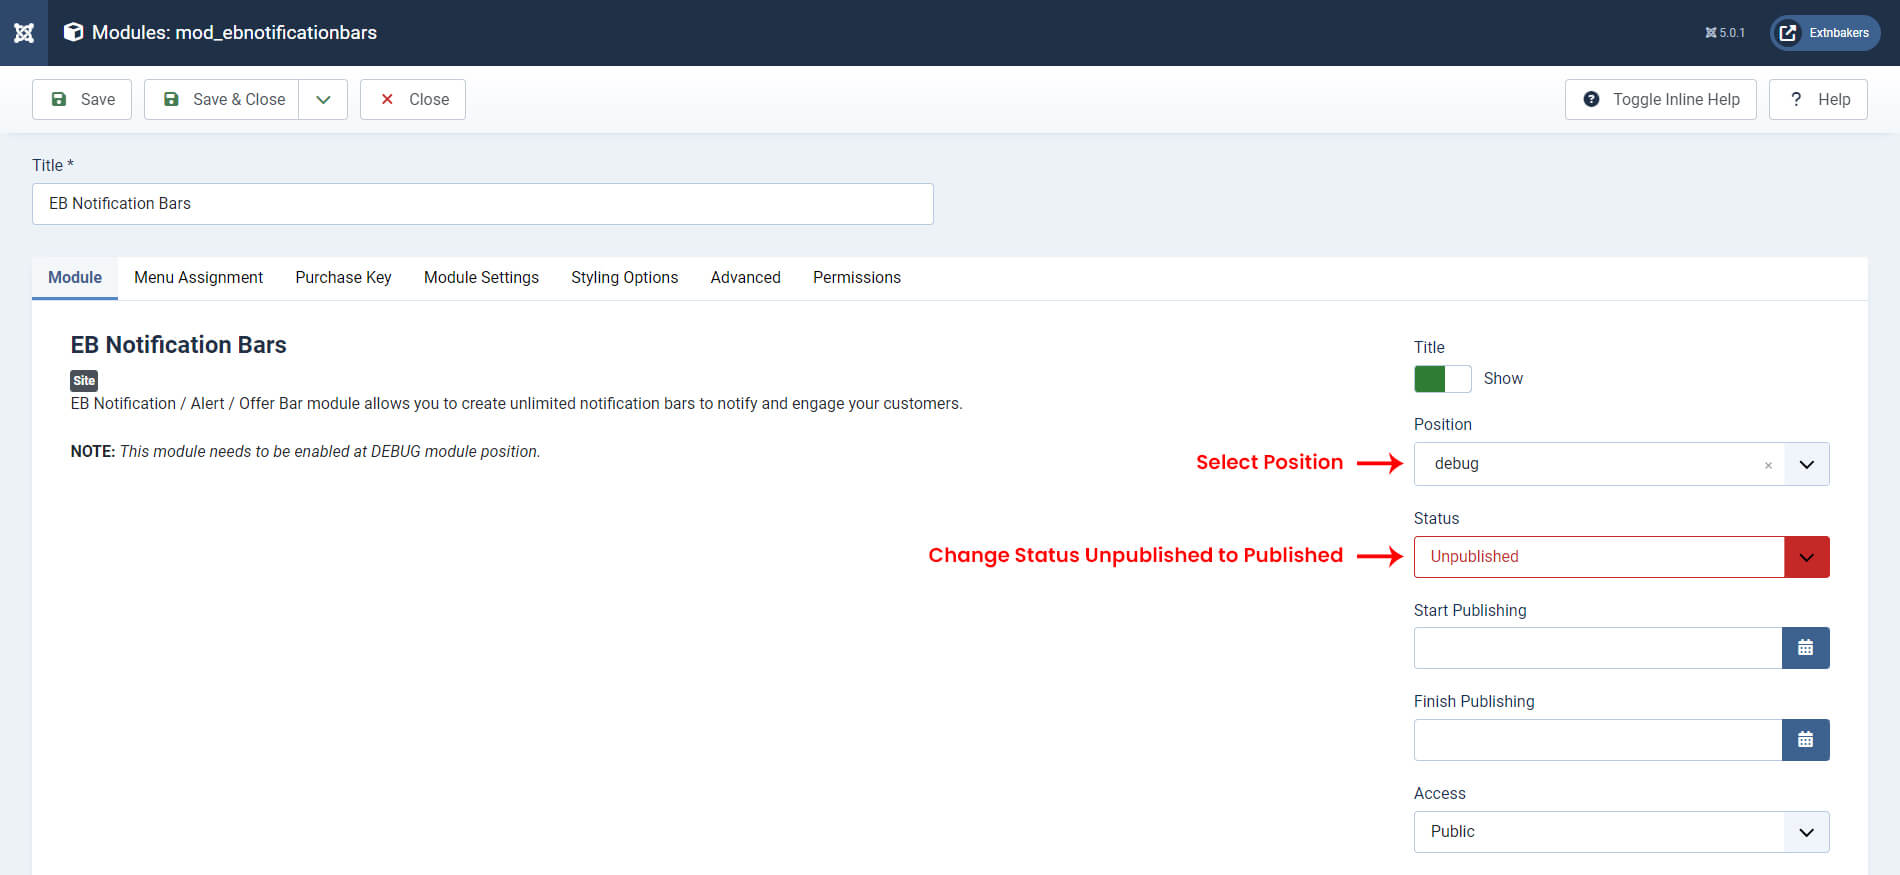Expand the Save & Close dropdown arrow
Viewport: 1900px width, 875px height.
(323, 99)
